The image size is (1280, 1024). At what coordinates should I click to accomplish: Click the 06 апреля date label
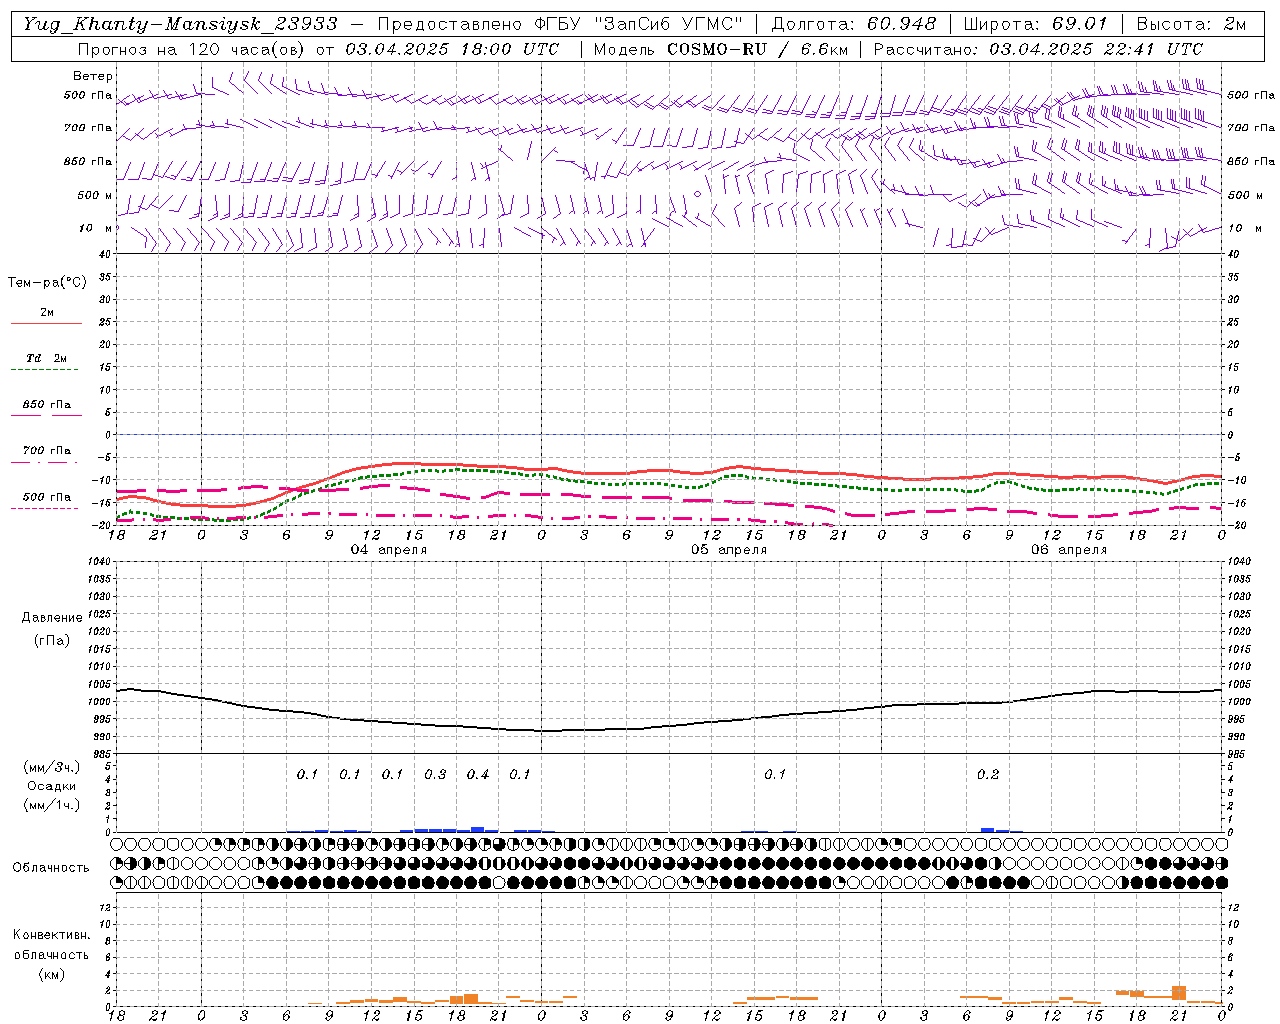pyautogui.click(x=1069, y=550)
